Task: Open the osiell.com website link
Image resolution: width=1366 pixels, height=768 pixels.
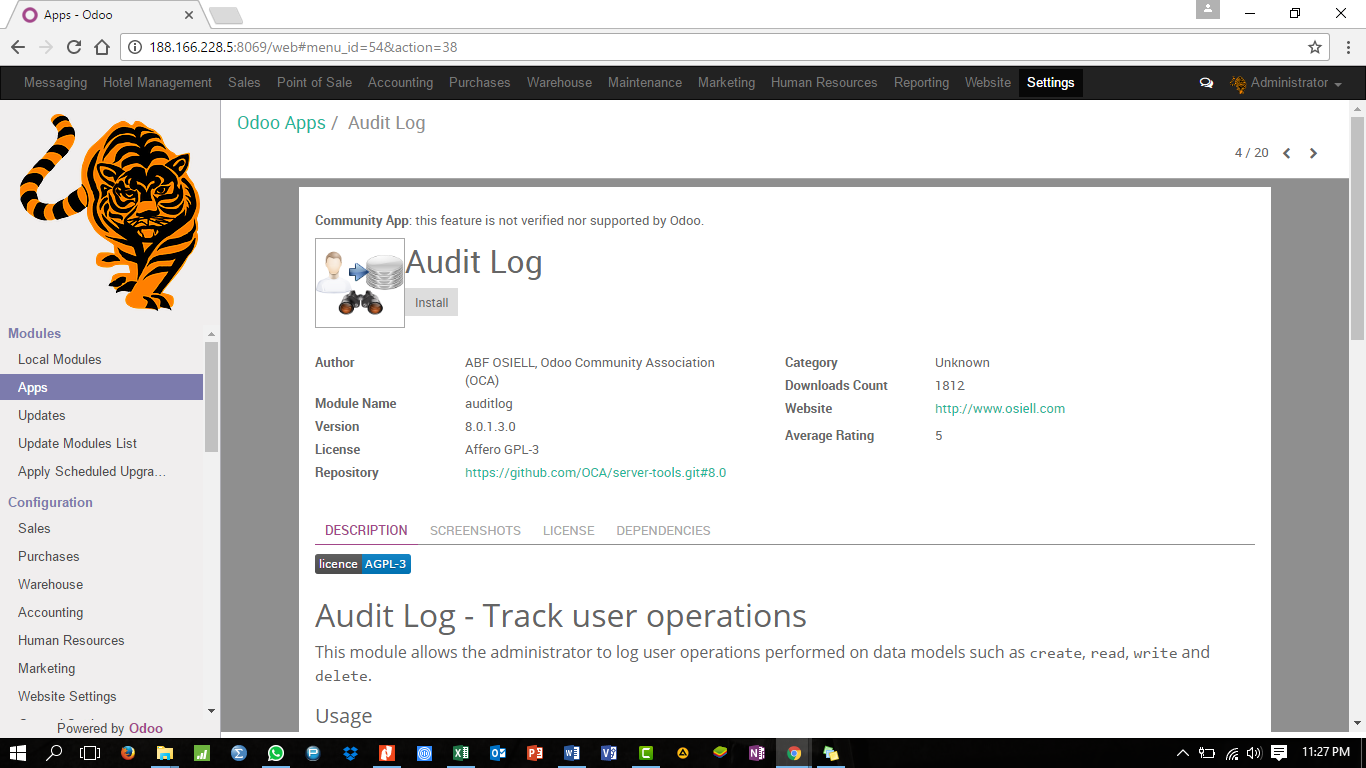Action: click(1000, 409)
